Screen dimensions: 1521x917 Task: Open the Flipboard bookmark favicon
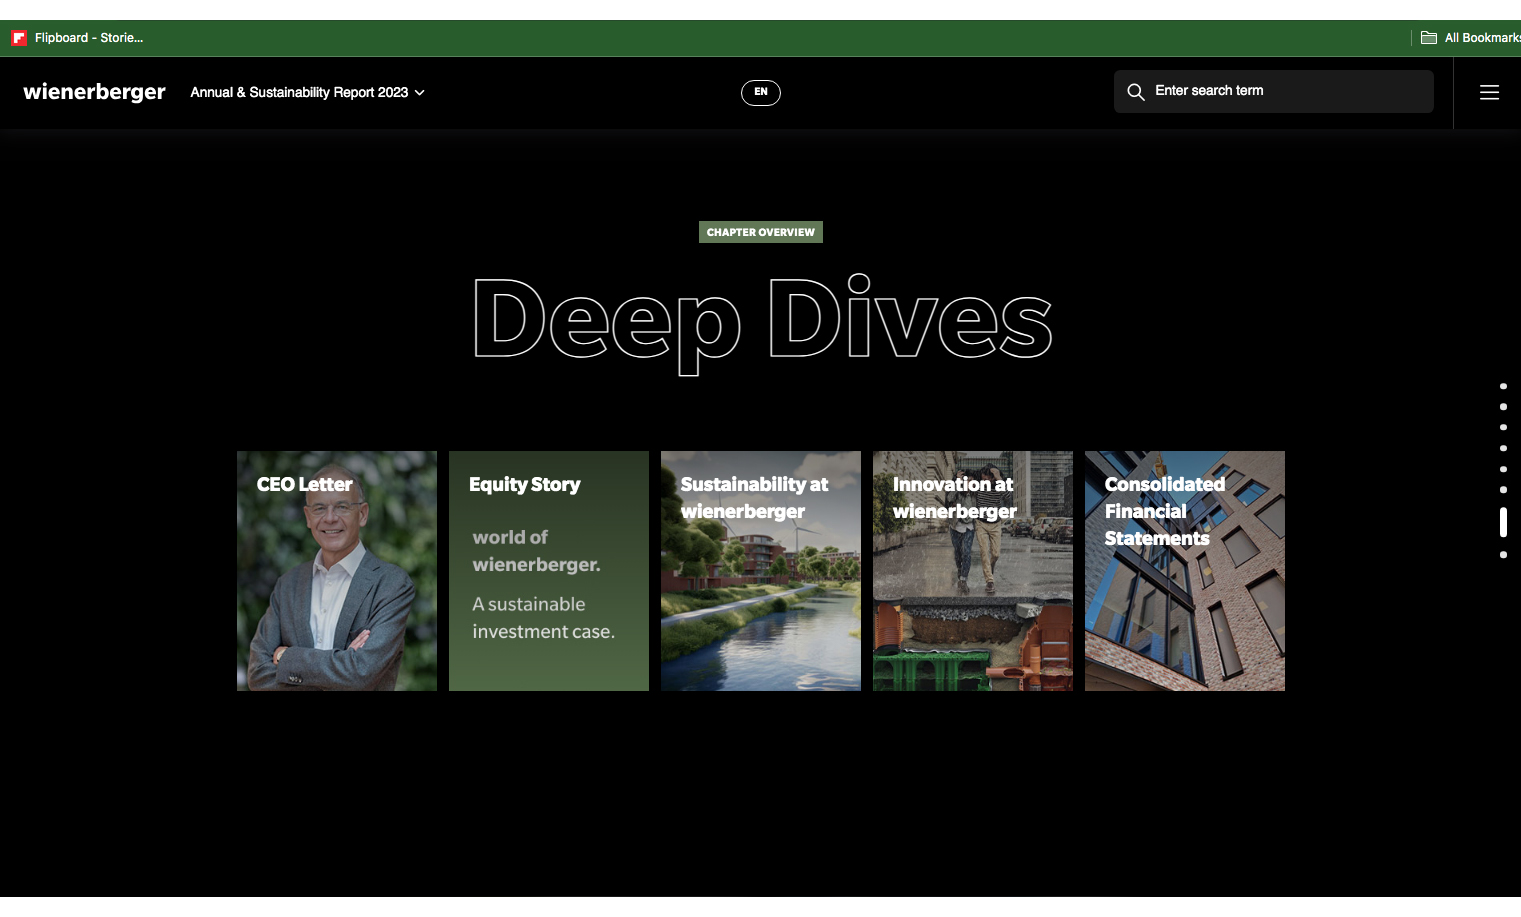coord(19,38)
